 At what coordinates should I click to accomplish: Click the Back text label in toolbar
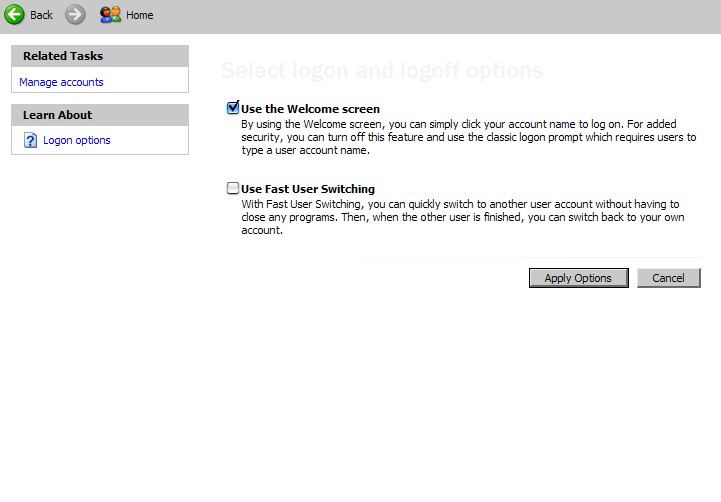pos(42,15)
